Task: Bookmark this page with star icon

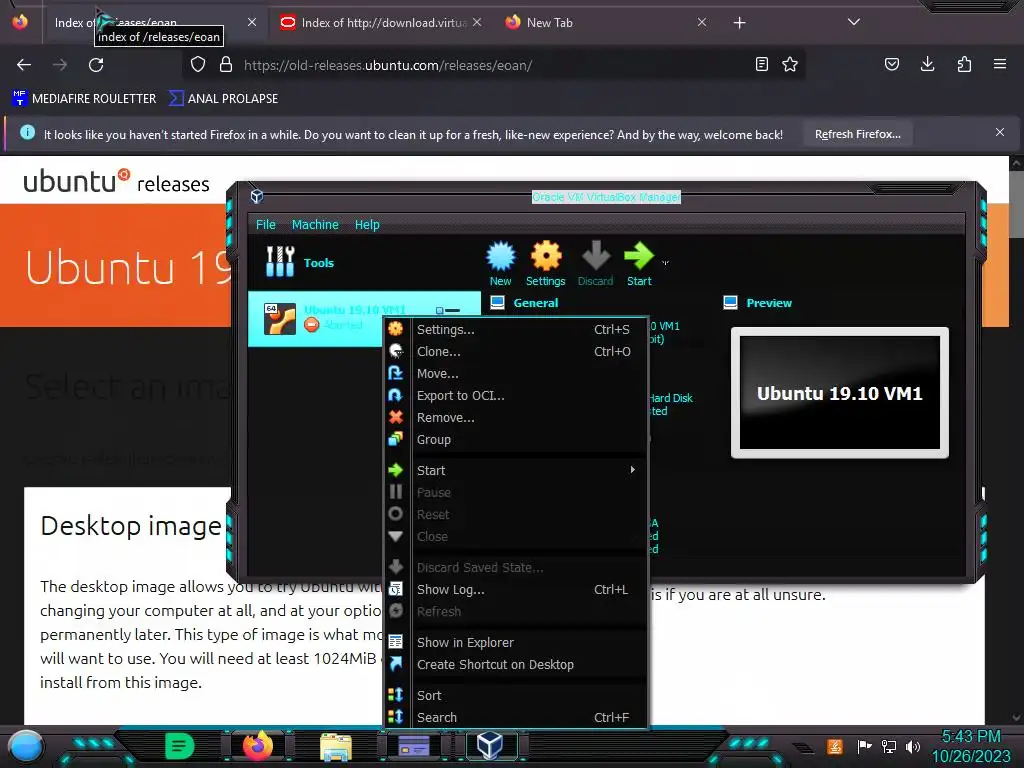Action: [x=790, y=64]
